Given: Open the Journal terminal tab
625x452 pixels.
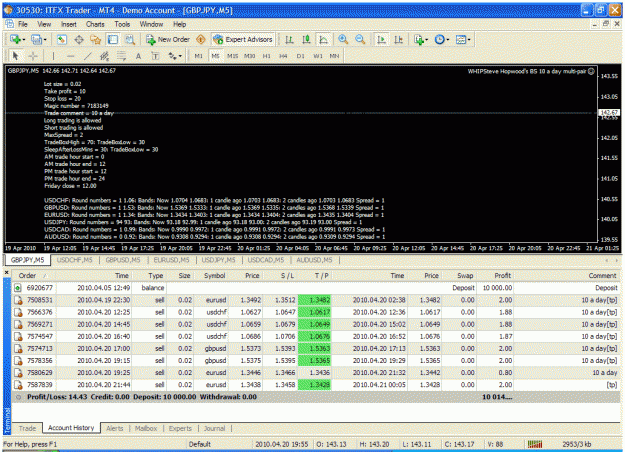Looking at the screenshot, I should (x=214, y=428).
